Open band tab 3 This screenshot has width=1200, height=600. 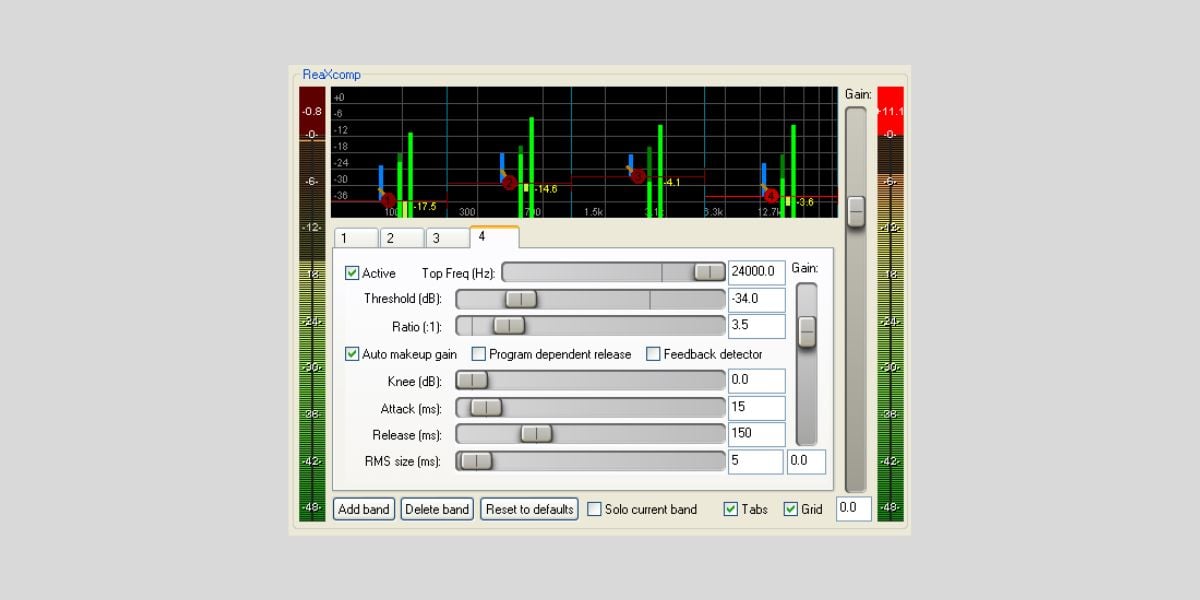(447, 238)
